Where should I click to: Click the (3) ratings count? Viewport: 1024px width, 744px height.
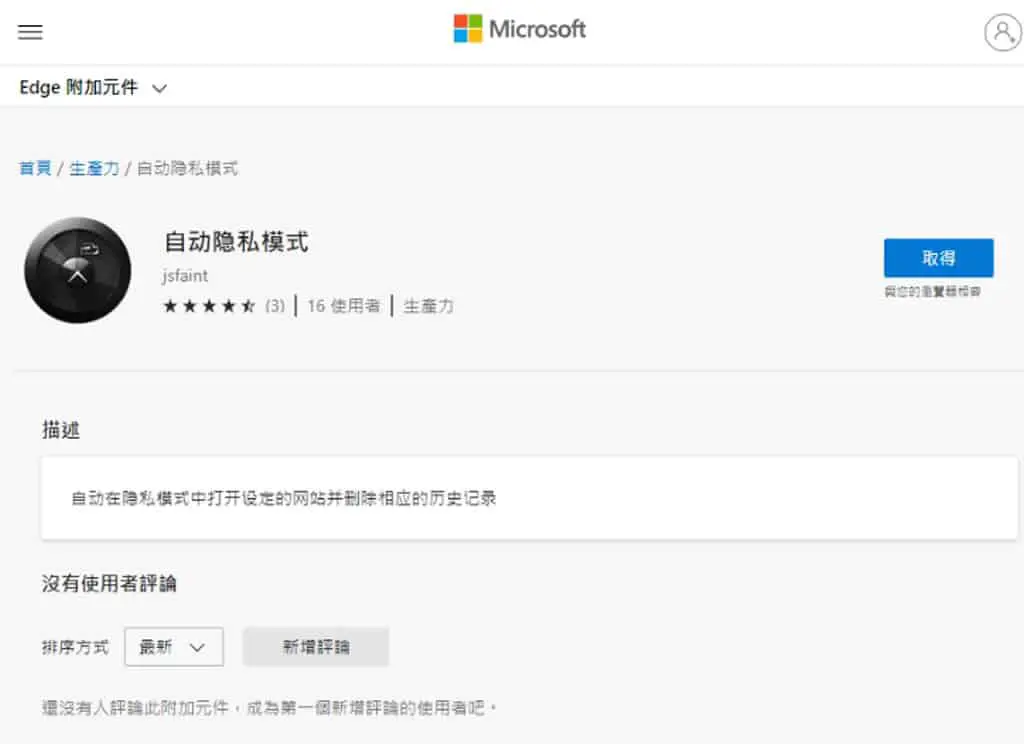tap(275, 306)
